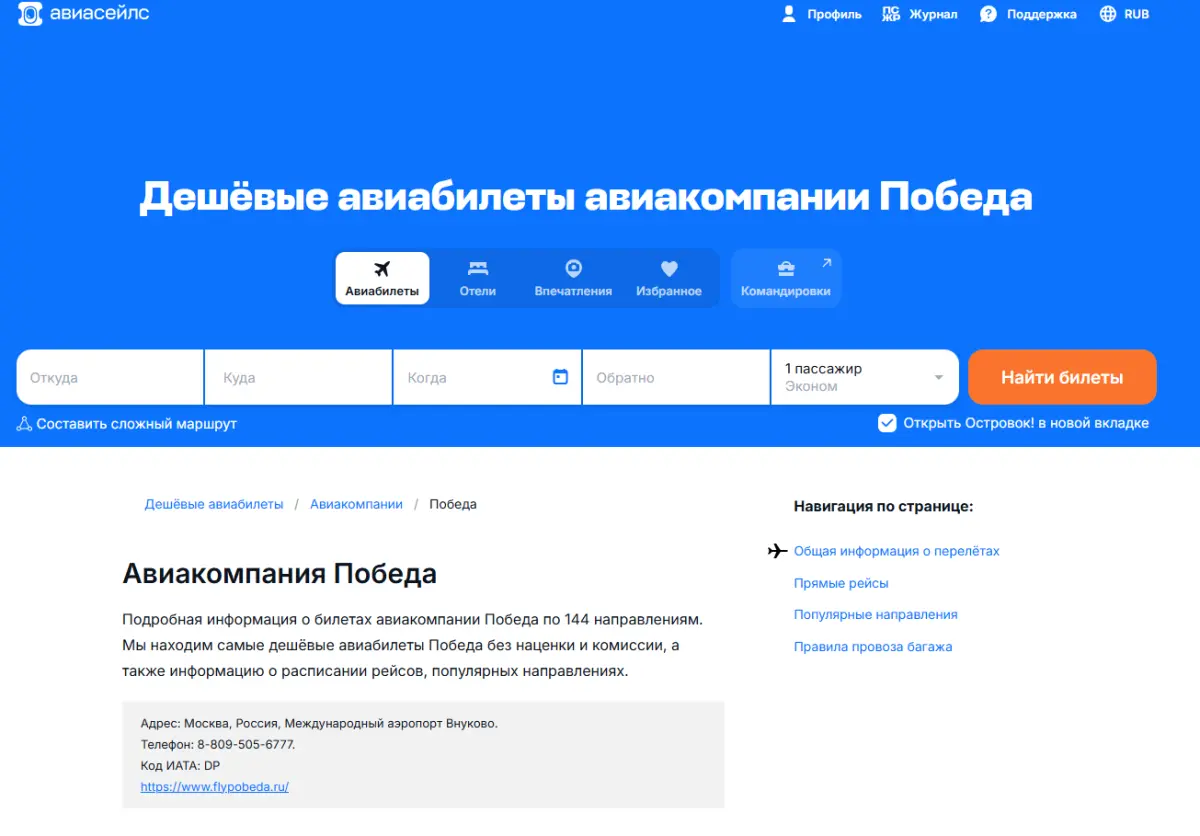
Task: Open the Командировки tab
Action: (x=786, y=278)
